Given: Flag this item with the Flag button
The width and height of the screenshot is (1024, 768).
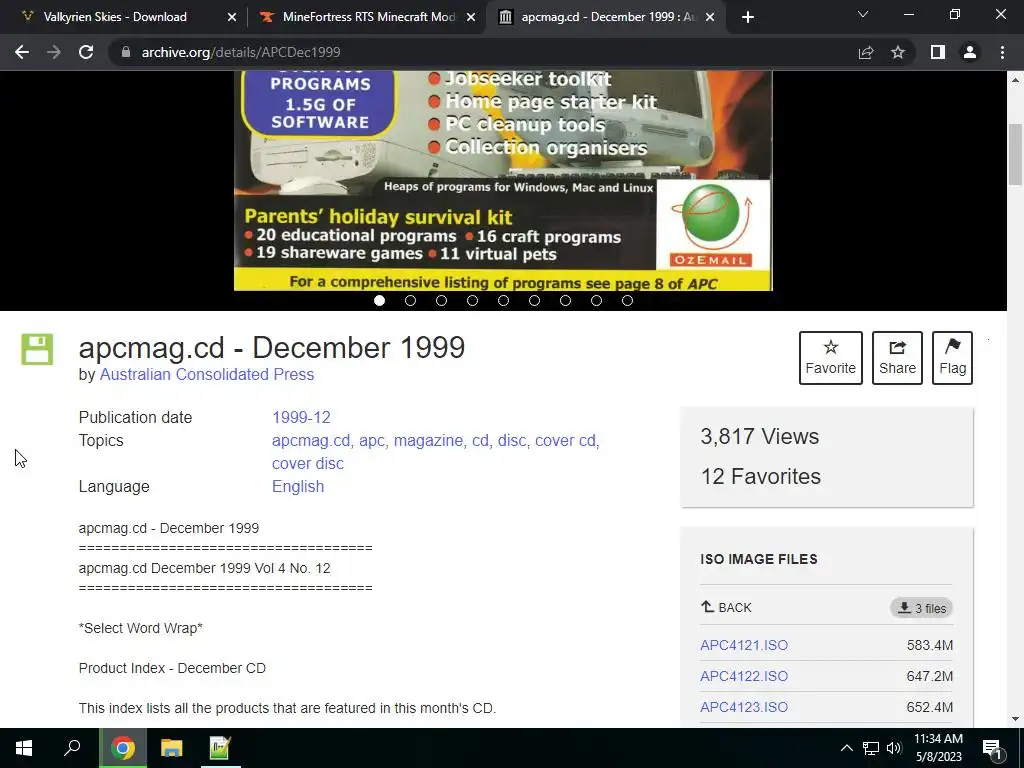Looking at the screenshot, I should tap(952, 358).
